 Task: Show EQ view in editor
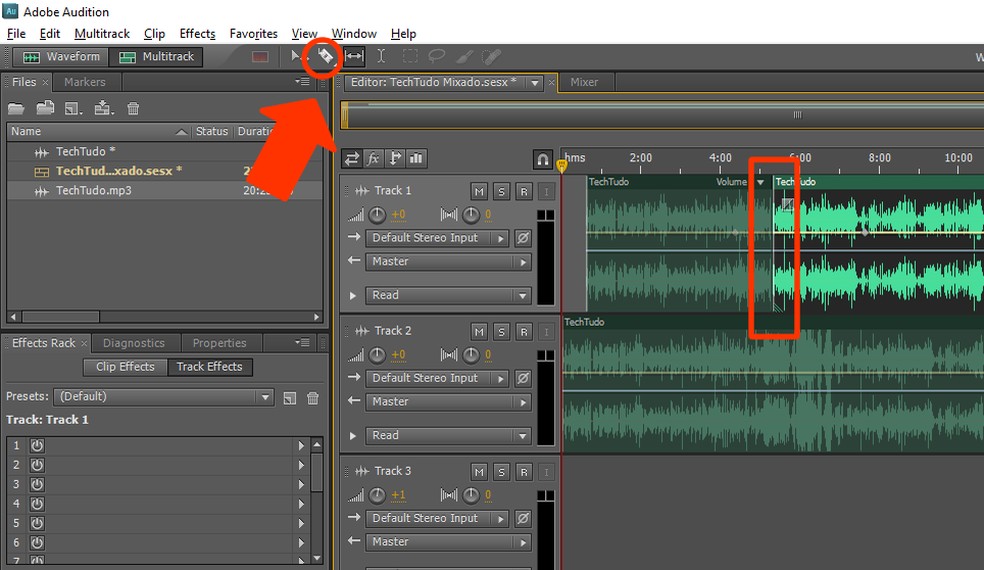pos(416,159)
